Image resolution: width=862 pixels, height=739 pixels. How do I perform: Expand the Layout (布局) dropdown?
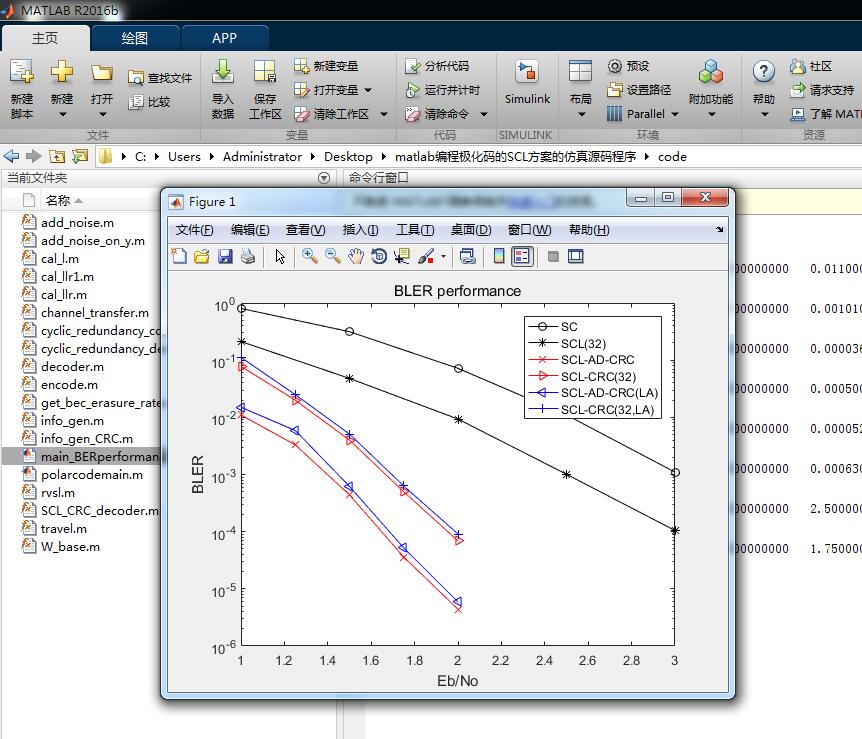581,115
